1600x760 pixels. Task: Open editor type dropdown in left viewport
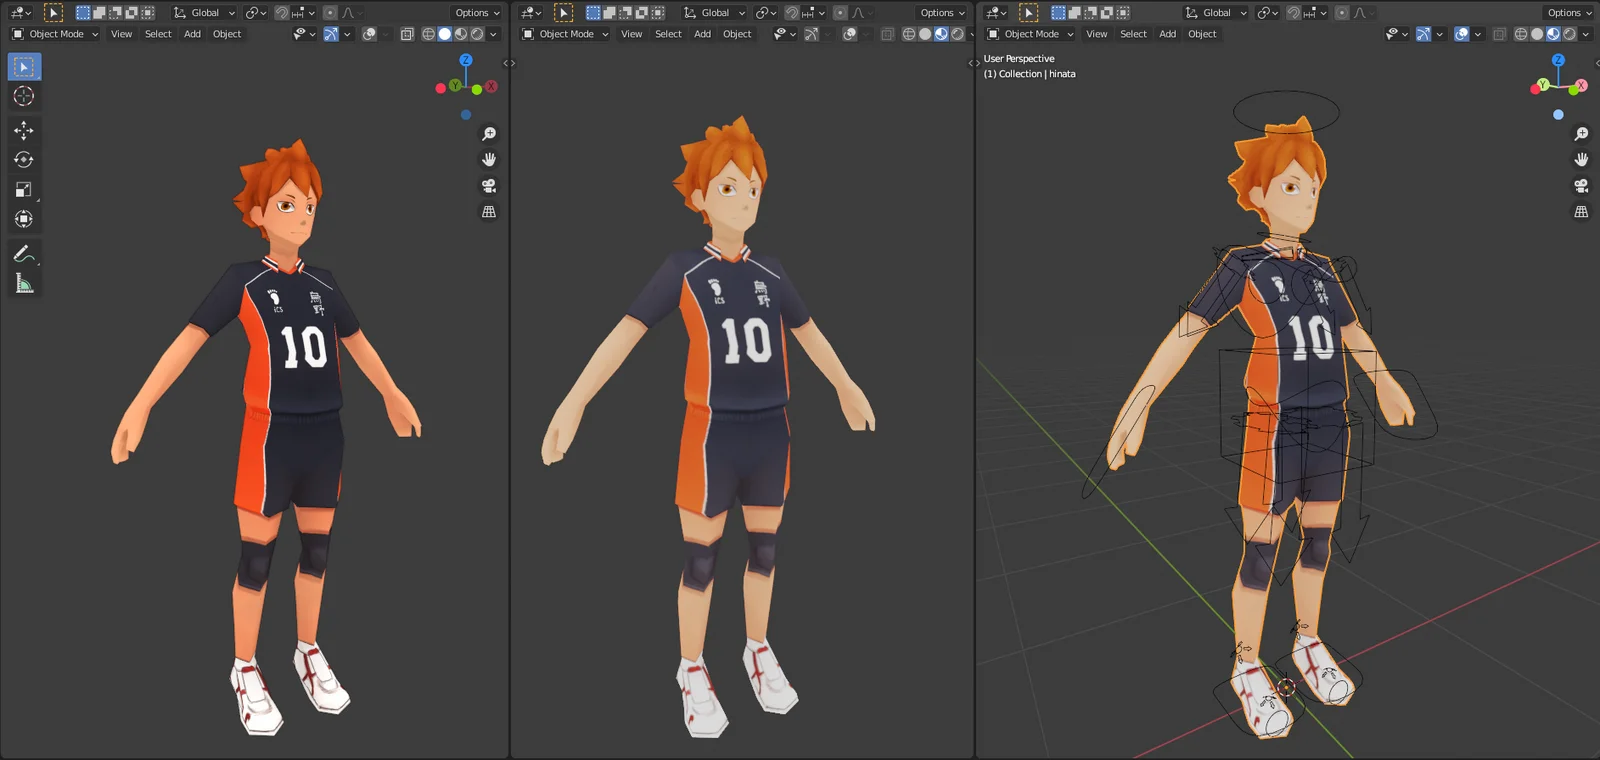click(21, 13)
